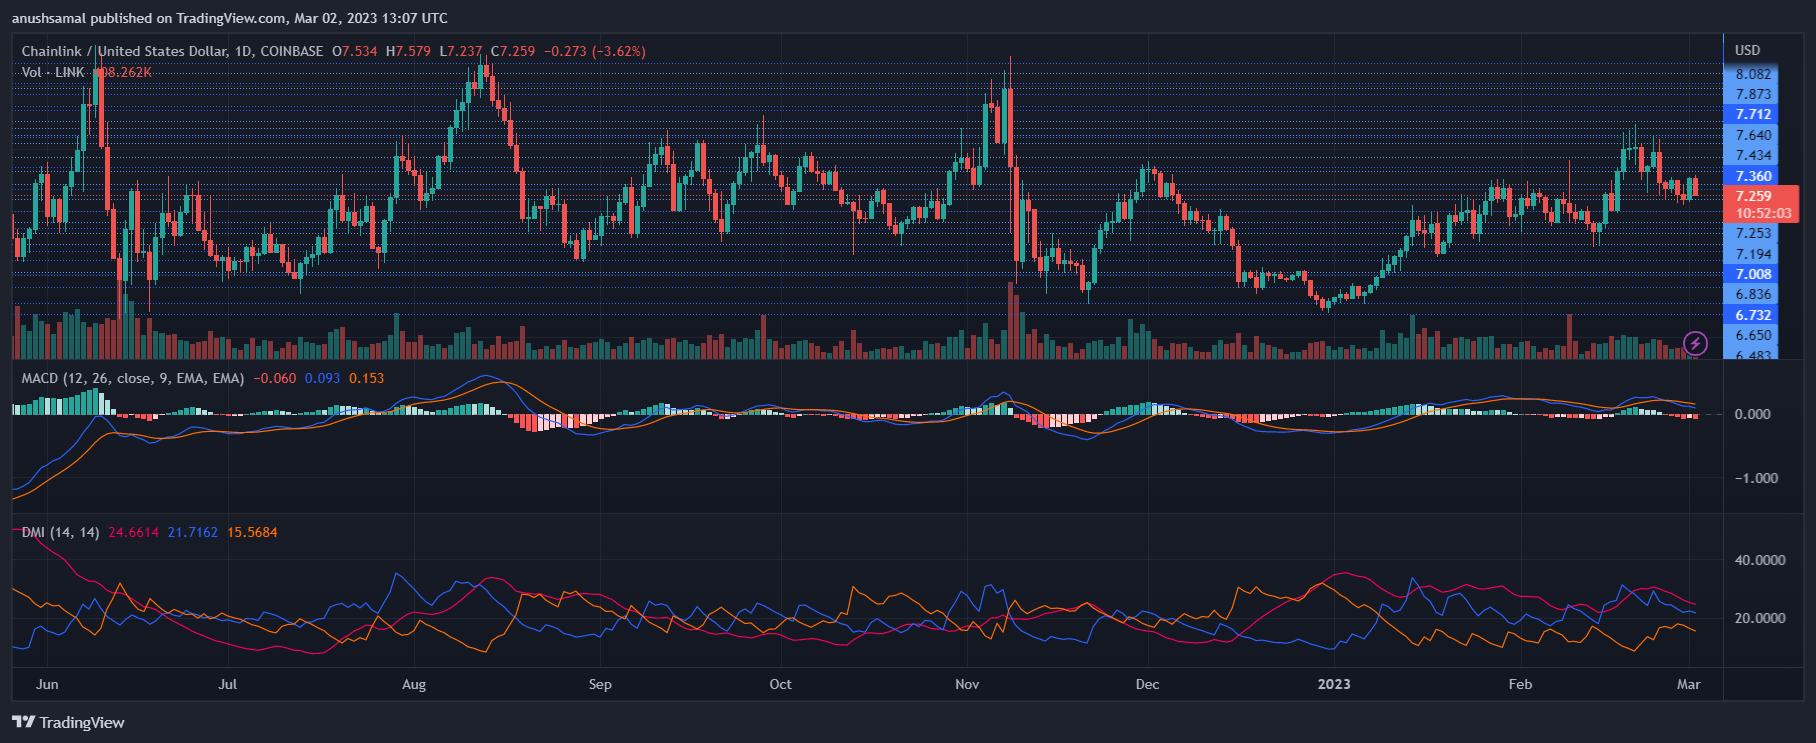Click the 7.640 price level label
The image size is (1816, 743).
[1753, 135]
